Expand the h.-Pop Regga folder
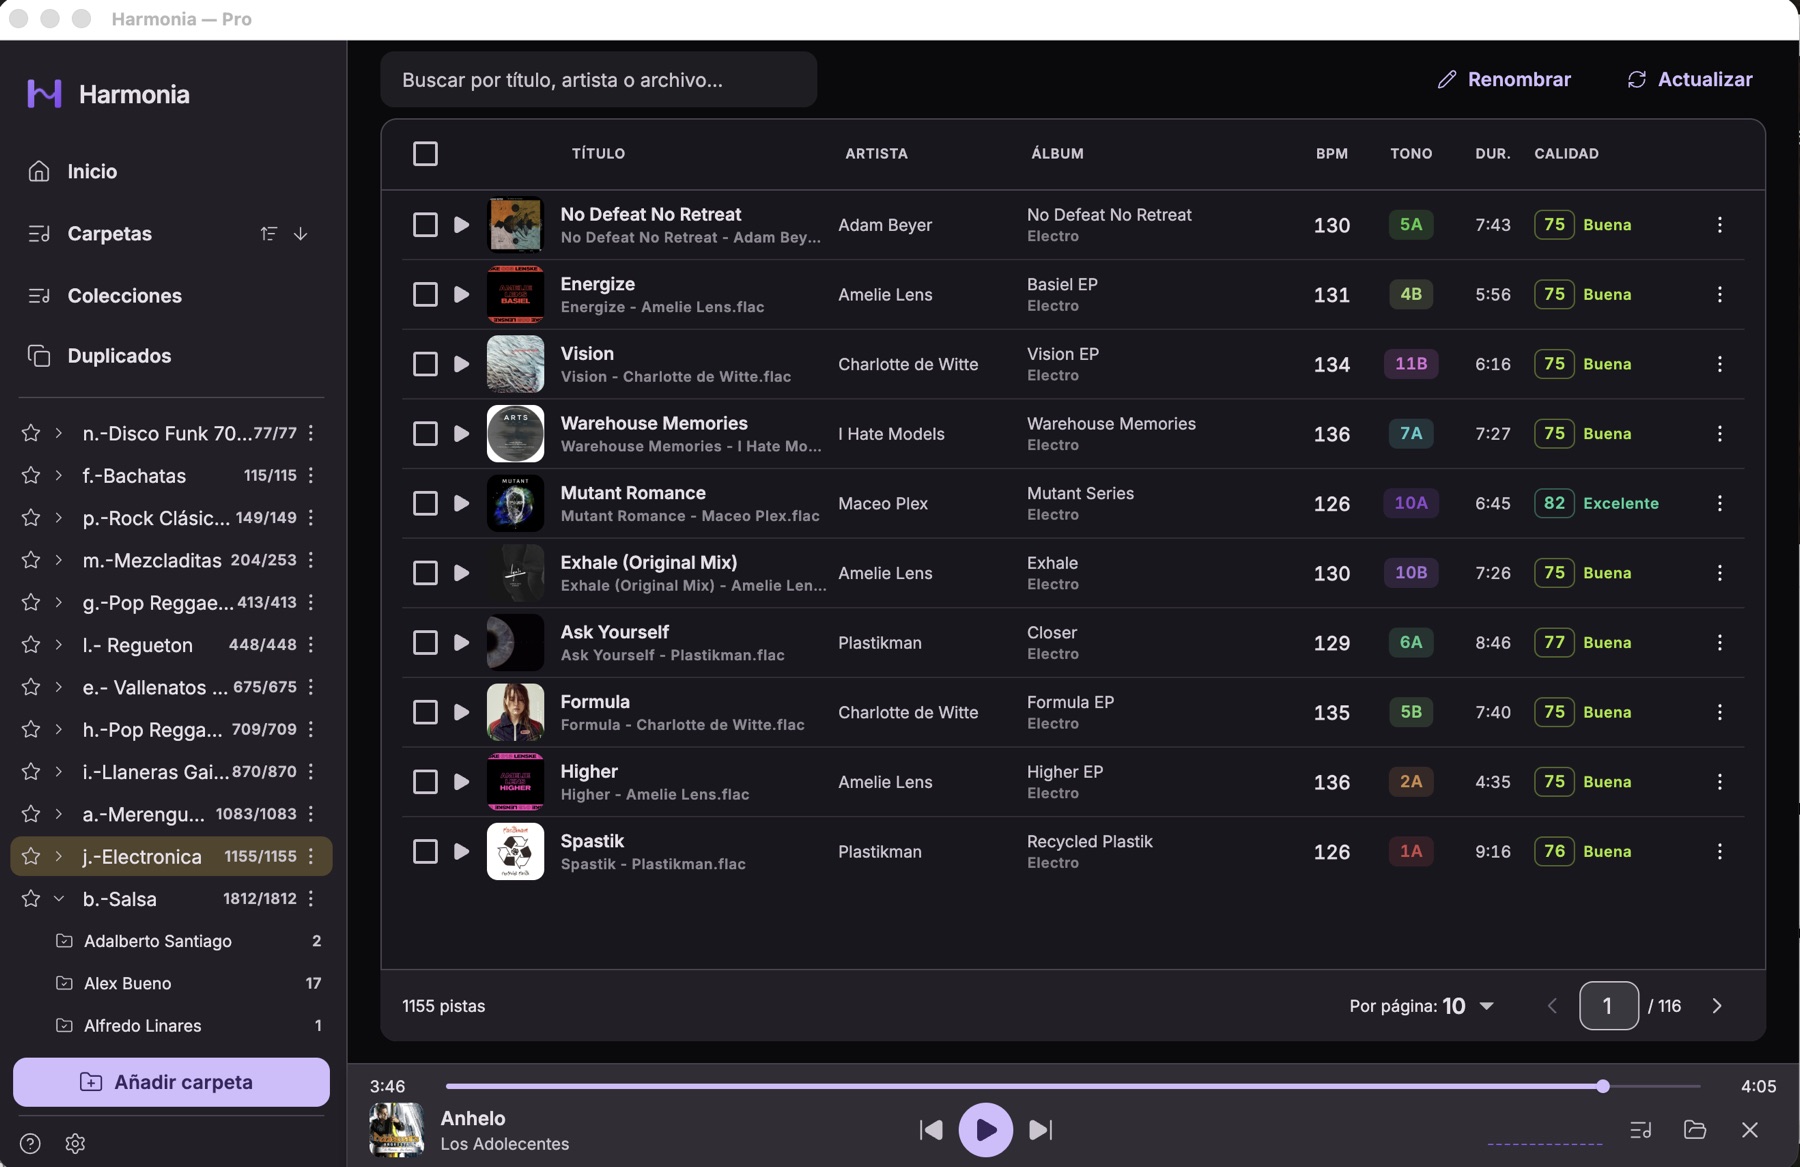Viewport: 1800px width, 1167px height. point(59,729)
